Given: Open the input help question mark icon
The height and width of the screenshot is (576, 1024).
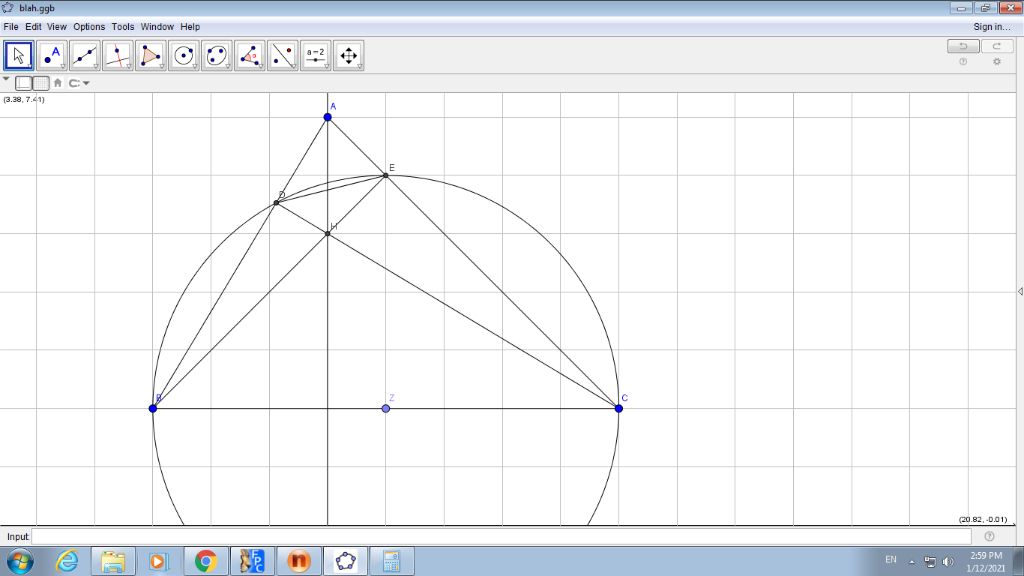Looking at the screenshot, I should (989, 536).
